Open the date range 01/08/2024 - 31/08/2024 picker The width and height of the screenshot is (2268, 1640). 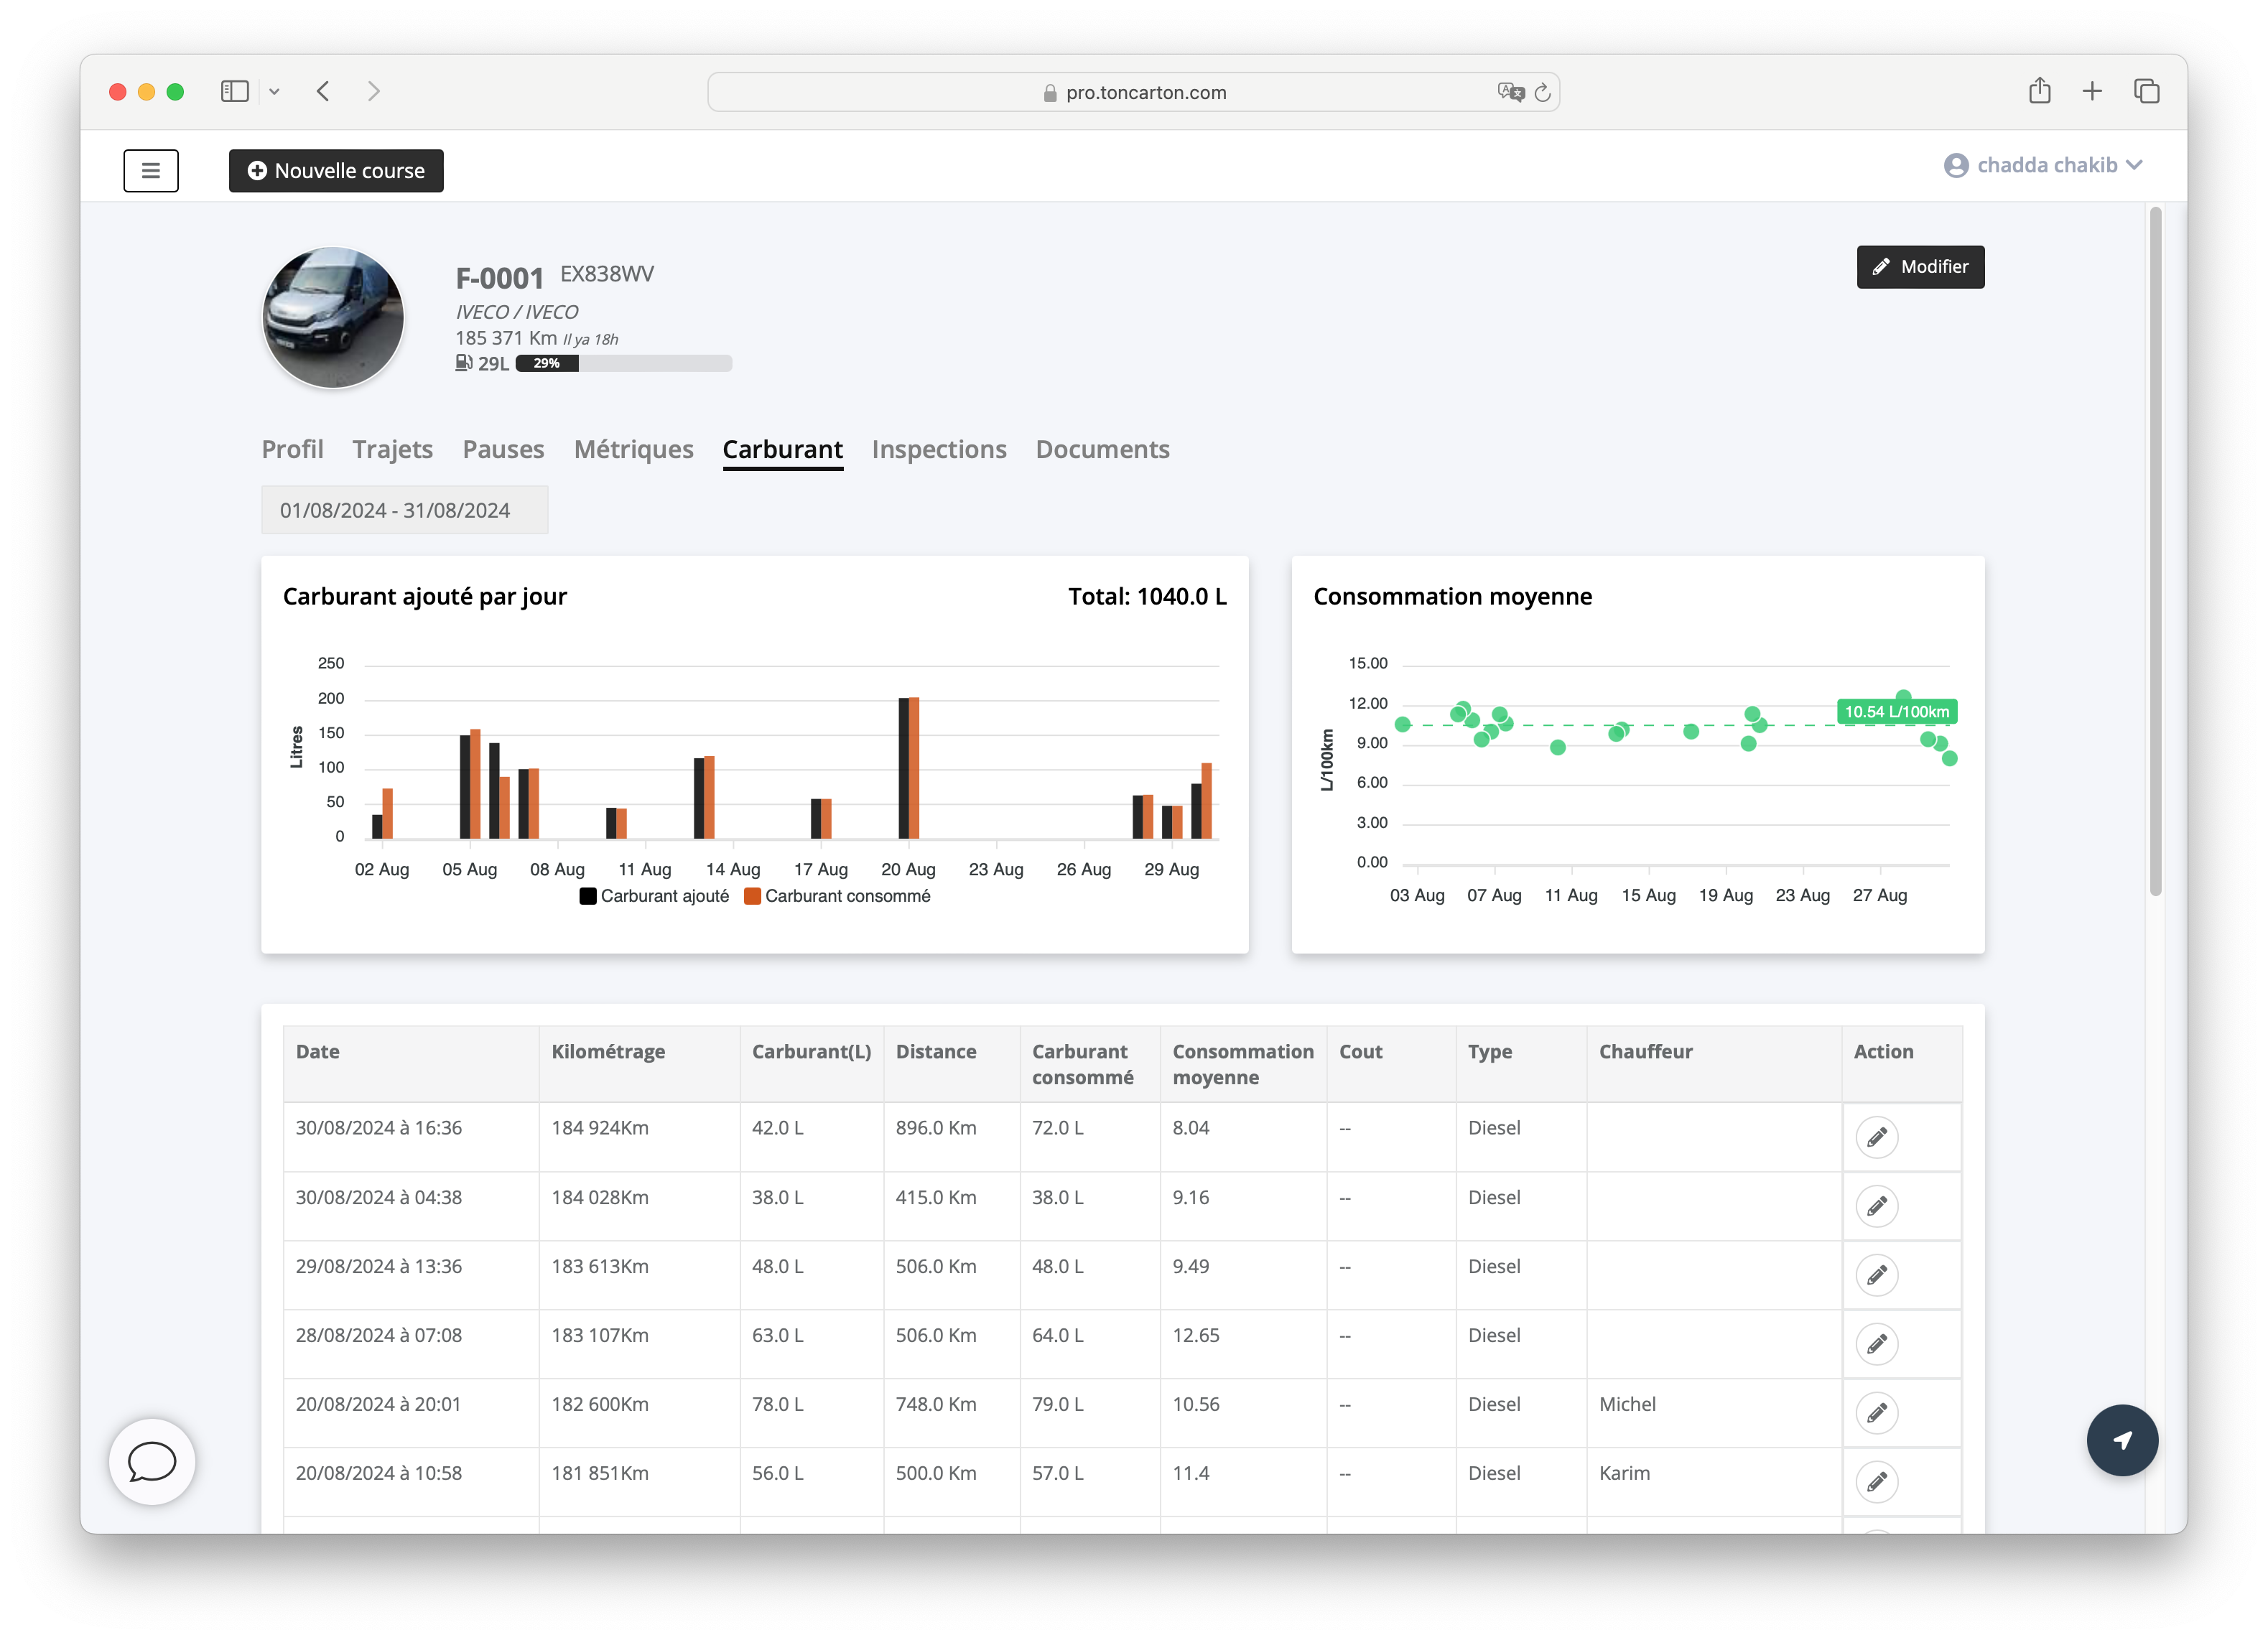pos(404,510)
